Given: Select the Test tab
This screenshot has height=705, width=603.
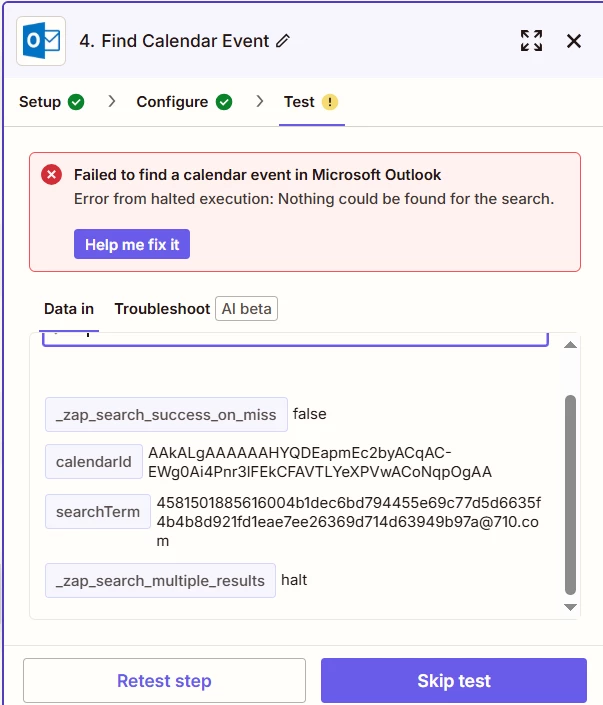Looking at the screenshot, I should click(x=311, y=102).
